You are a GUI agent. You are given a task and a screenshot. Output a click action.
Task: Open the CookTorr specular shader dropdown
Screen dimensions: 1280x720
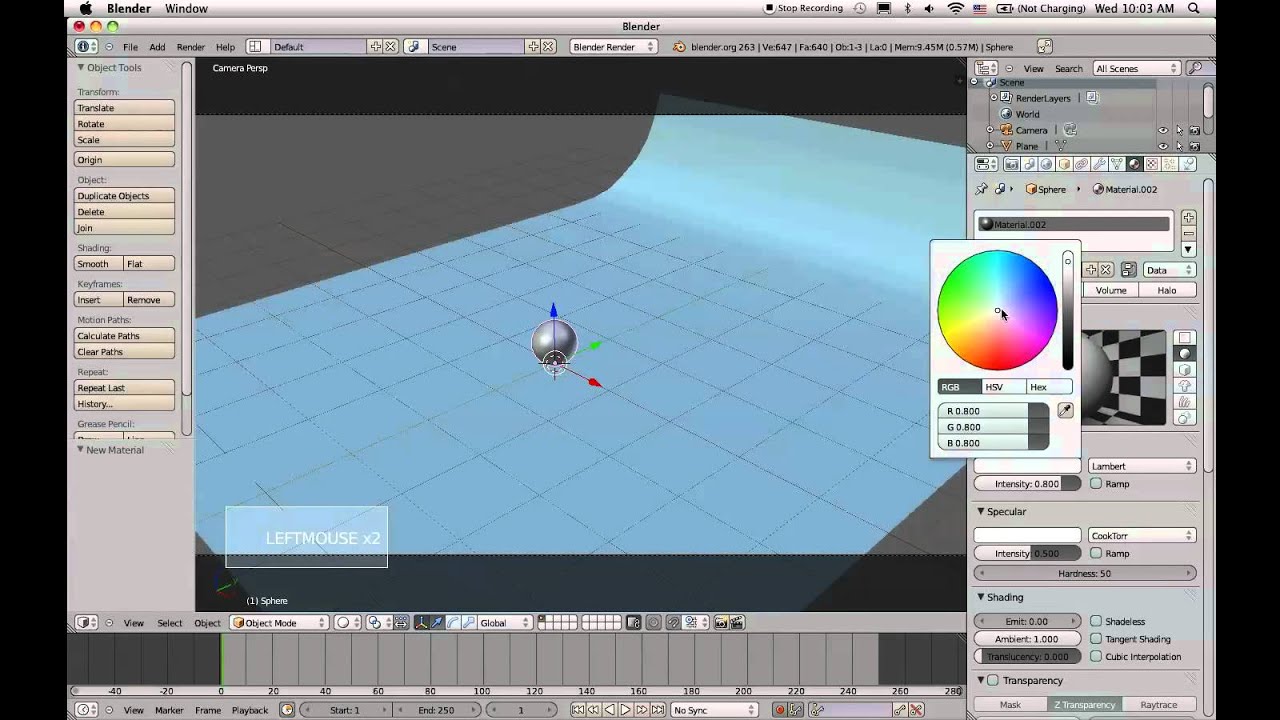point(1141,536)
